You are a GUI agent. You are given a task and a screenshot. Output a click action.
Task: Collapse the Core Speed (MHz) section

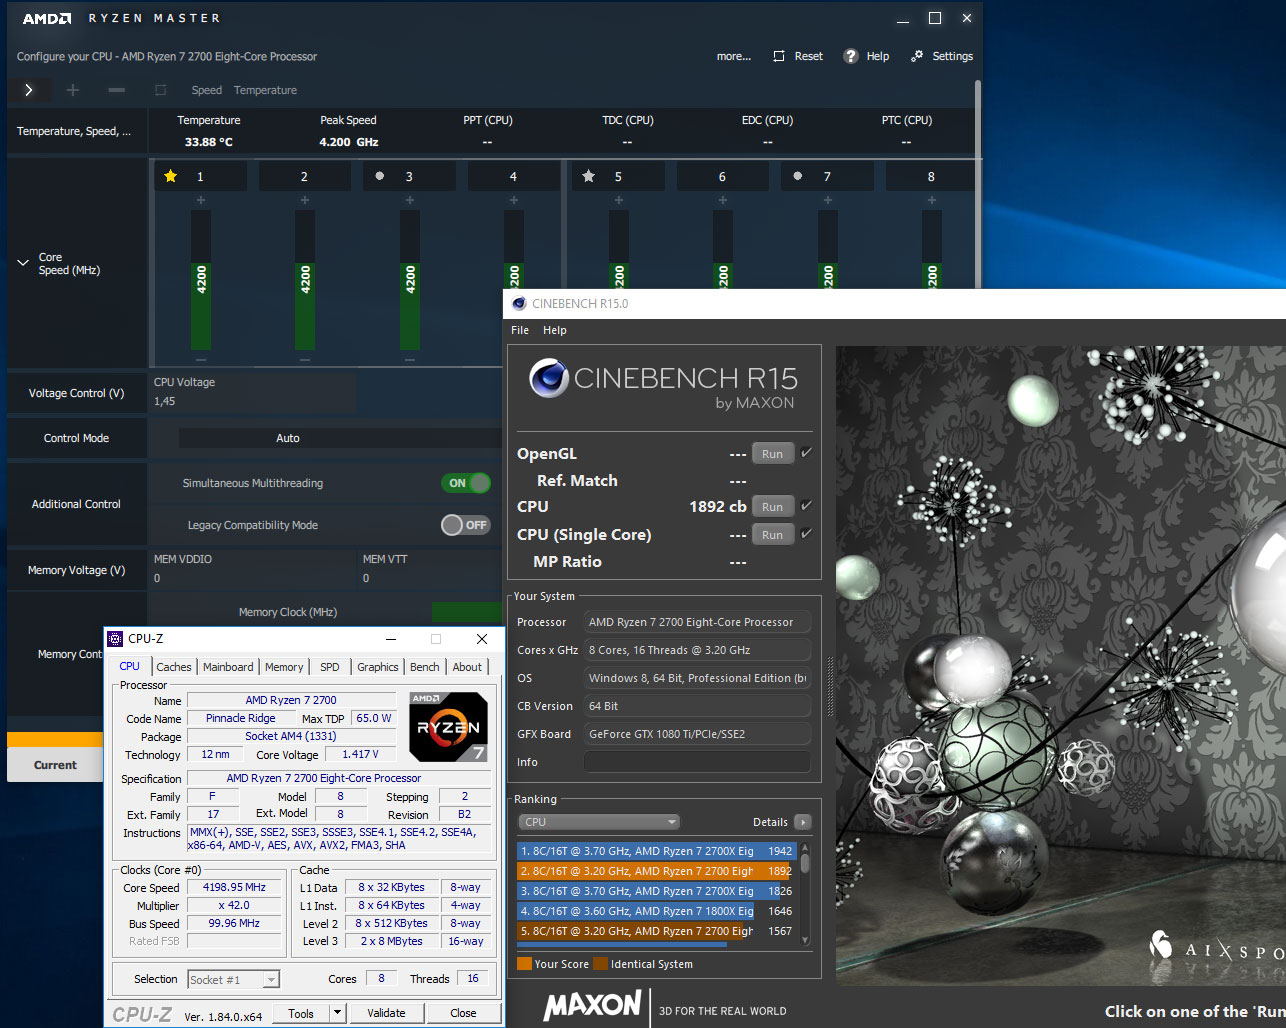(x=23, y=263)
